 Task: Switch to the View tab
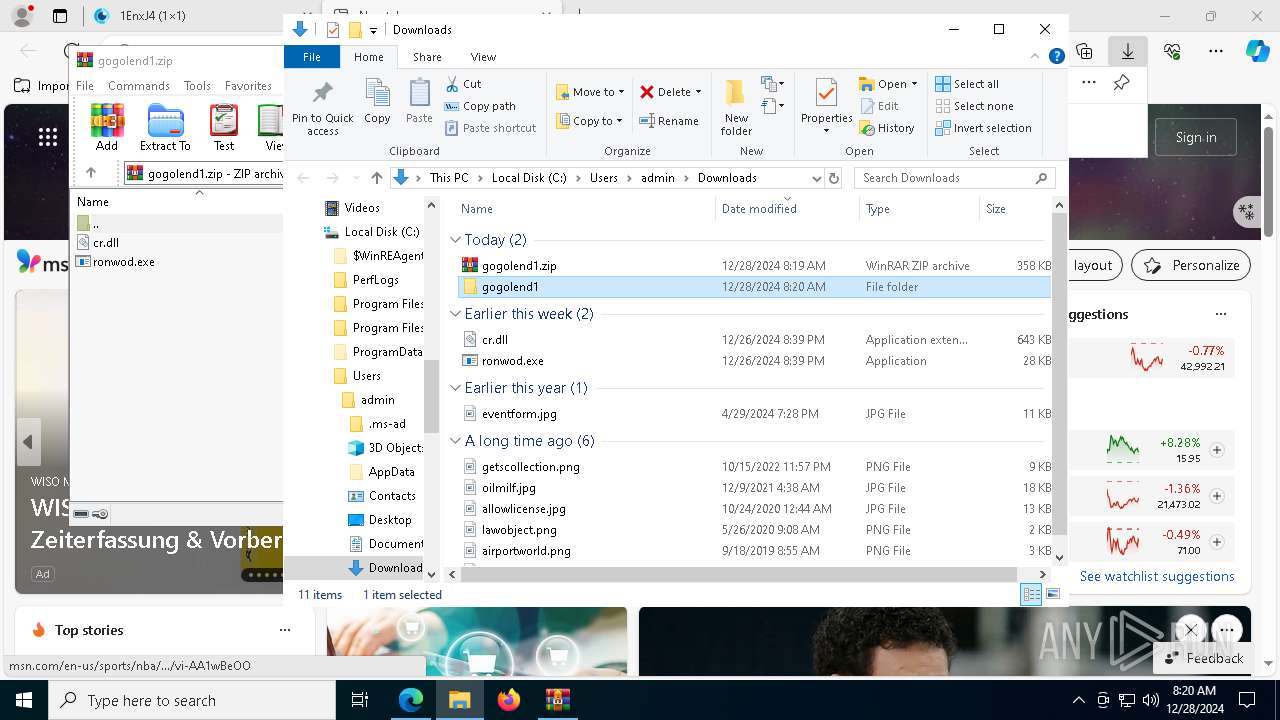[x=483, y=57]
